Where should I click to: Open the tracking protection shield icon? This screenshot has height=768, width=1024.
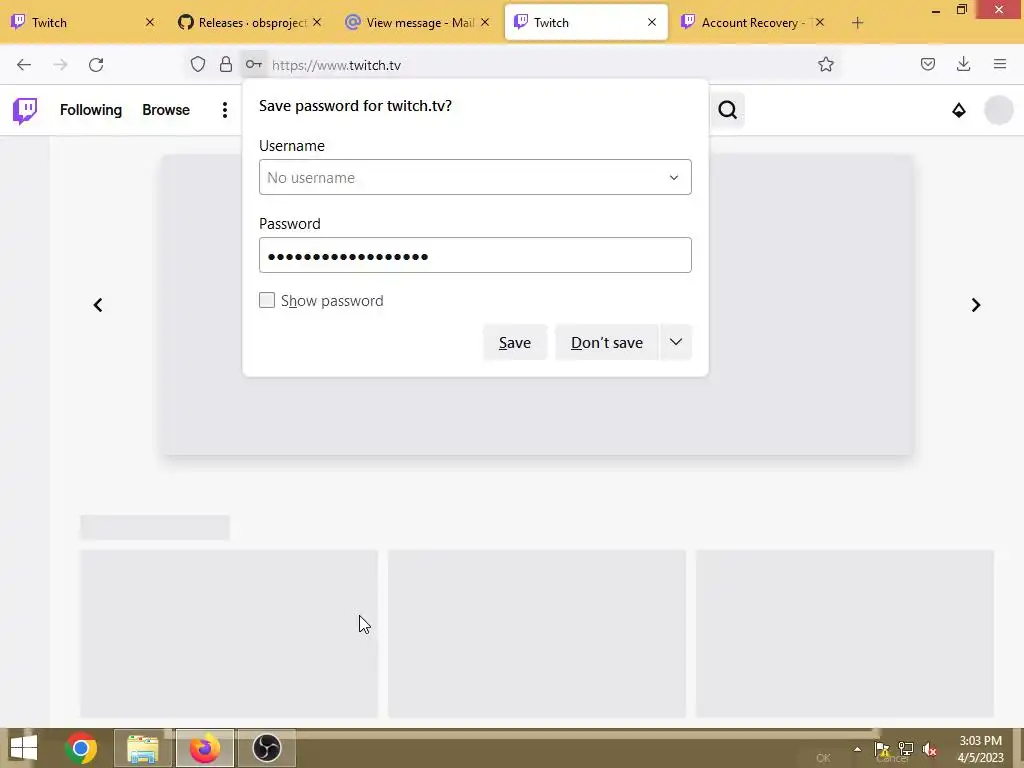point(198,64)
